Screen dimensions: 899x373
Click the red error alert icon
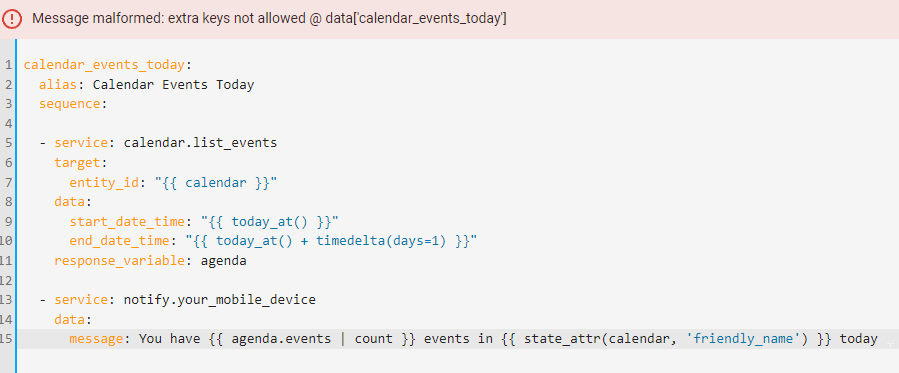[11, 18]
